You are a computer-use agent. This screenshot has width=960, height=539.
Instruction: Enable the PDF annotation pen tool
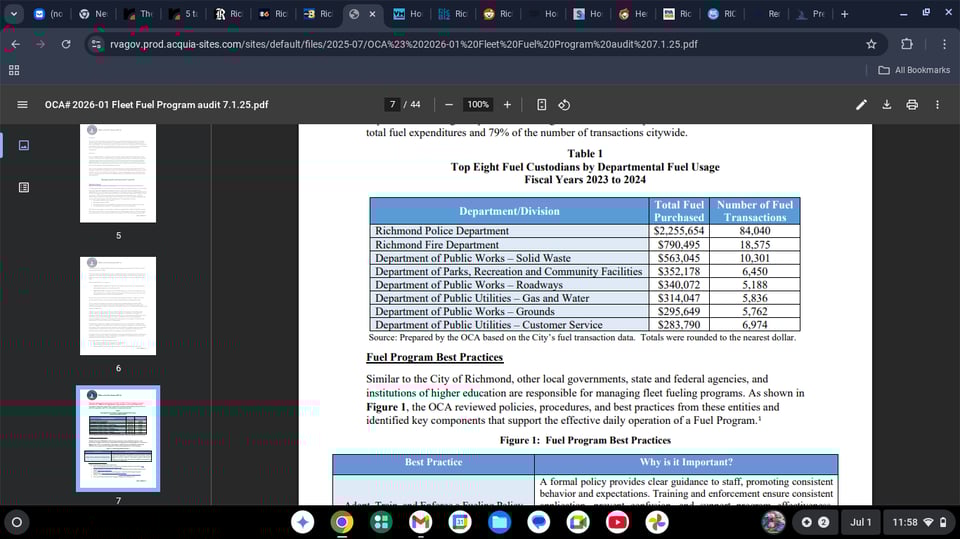point(861,105)
